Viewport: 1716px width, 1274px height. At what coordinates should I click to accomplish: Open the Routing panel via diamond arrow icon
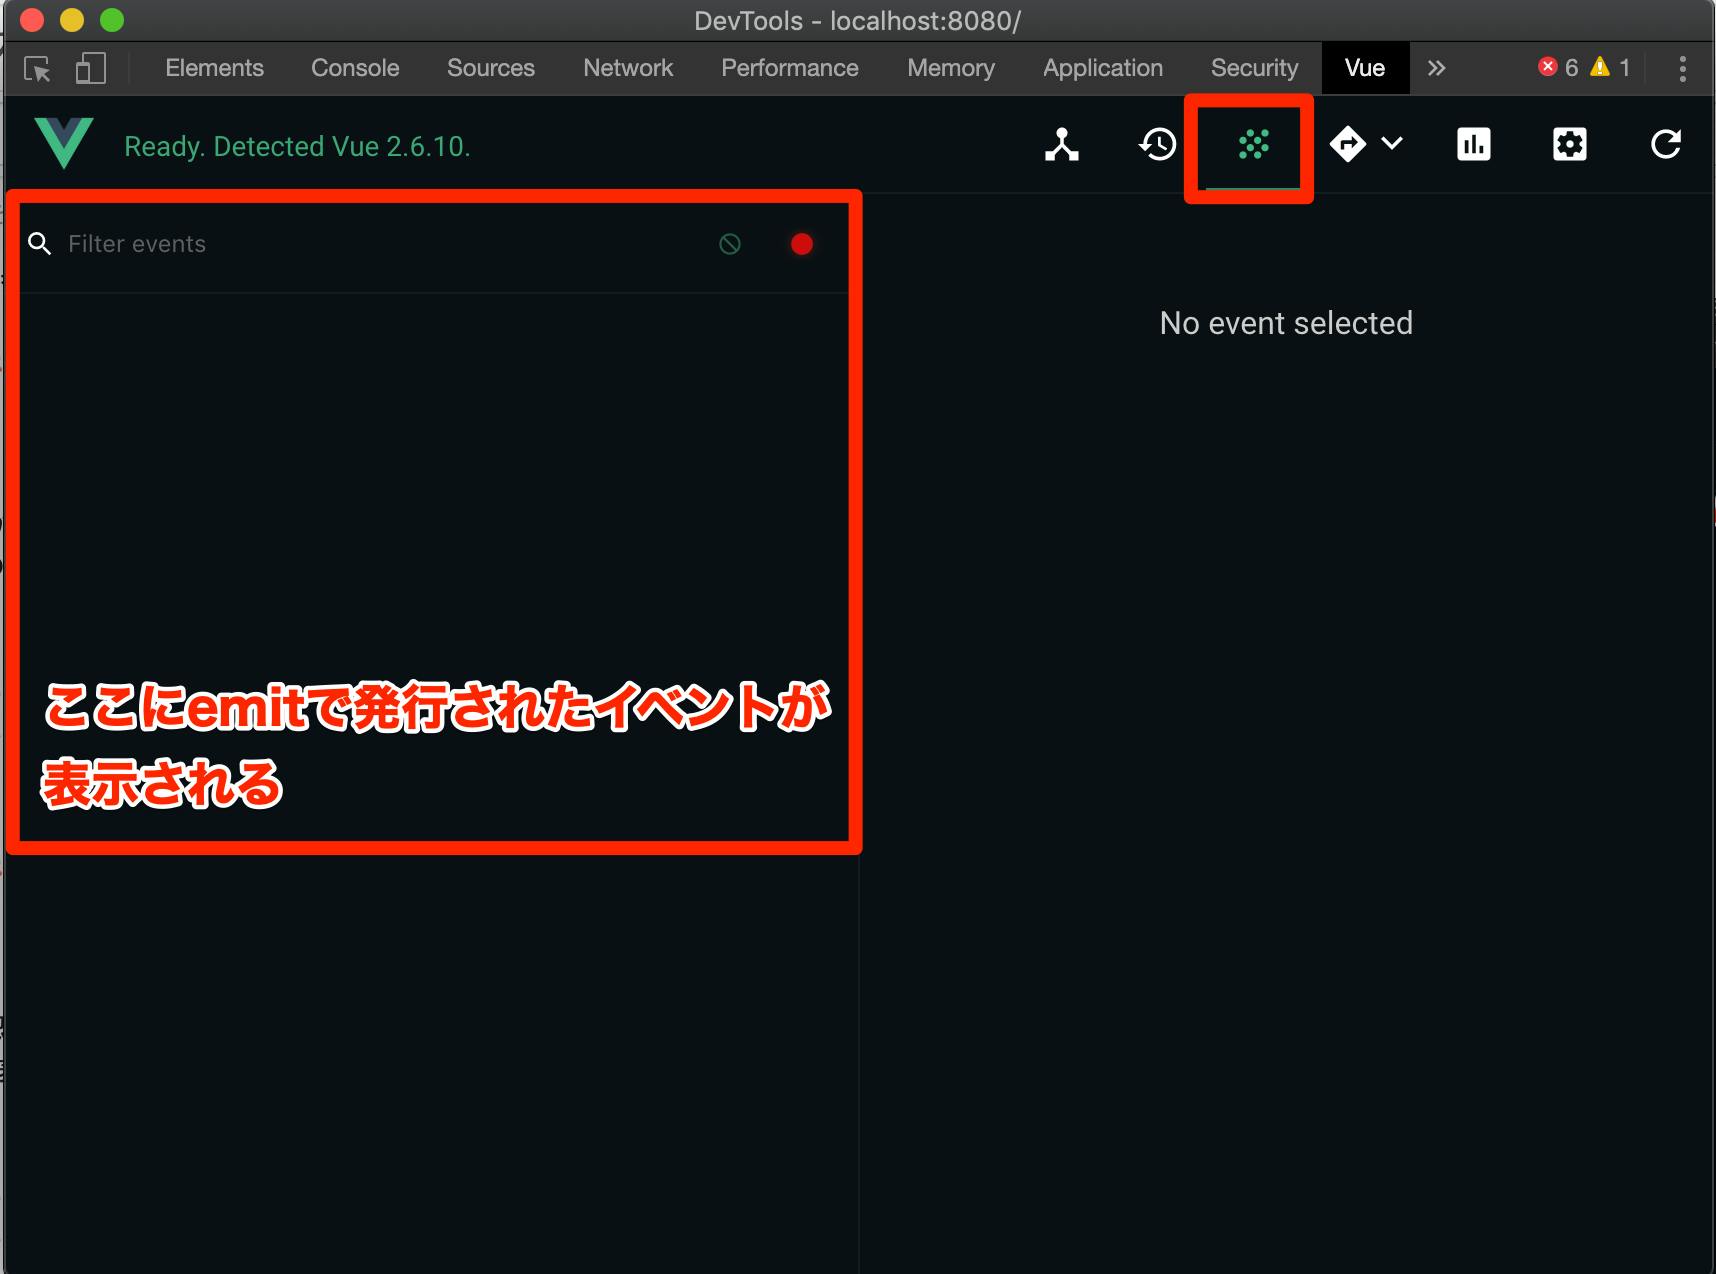[x=1349, y=144]
